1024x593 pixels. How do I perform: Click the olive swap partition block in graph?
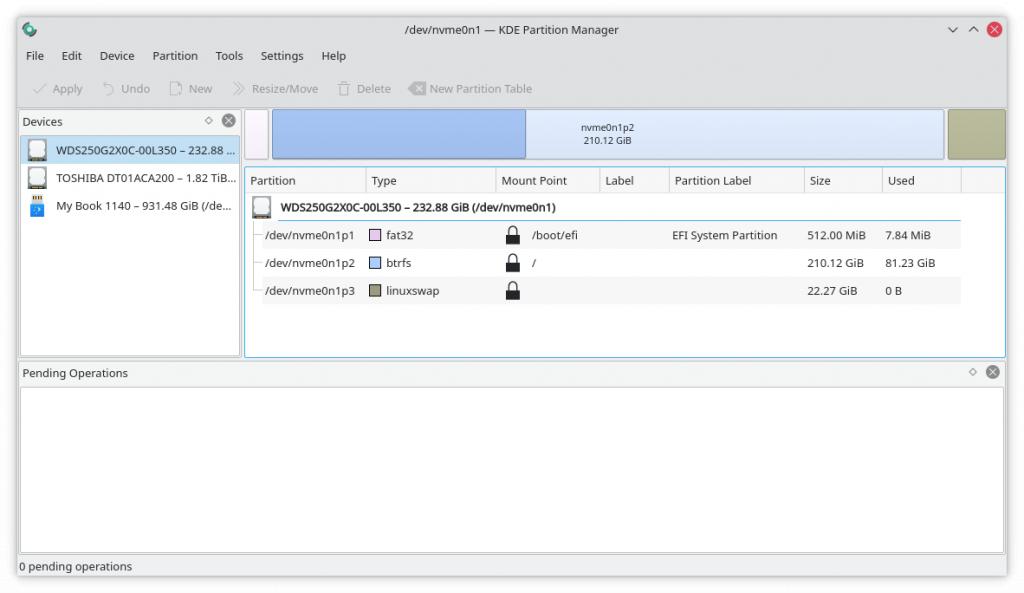point(976,135)
